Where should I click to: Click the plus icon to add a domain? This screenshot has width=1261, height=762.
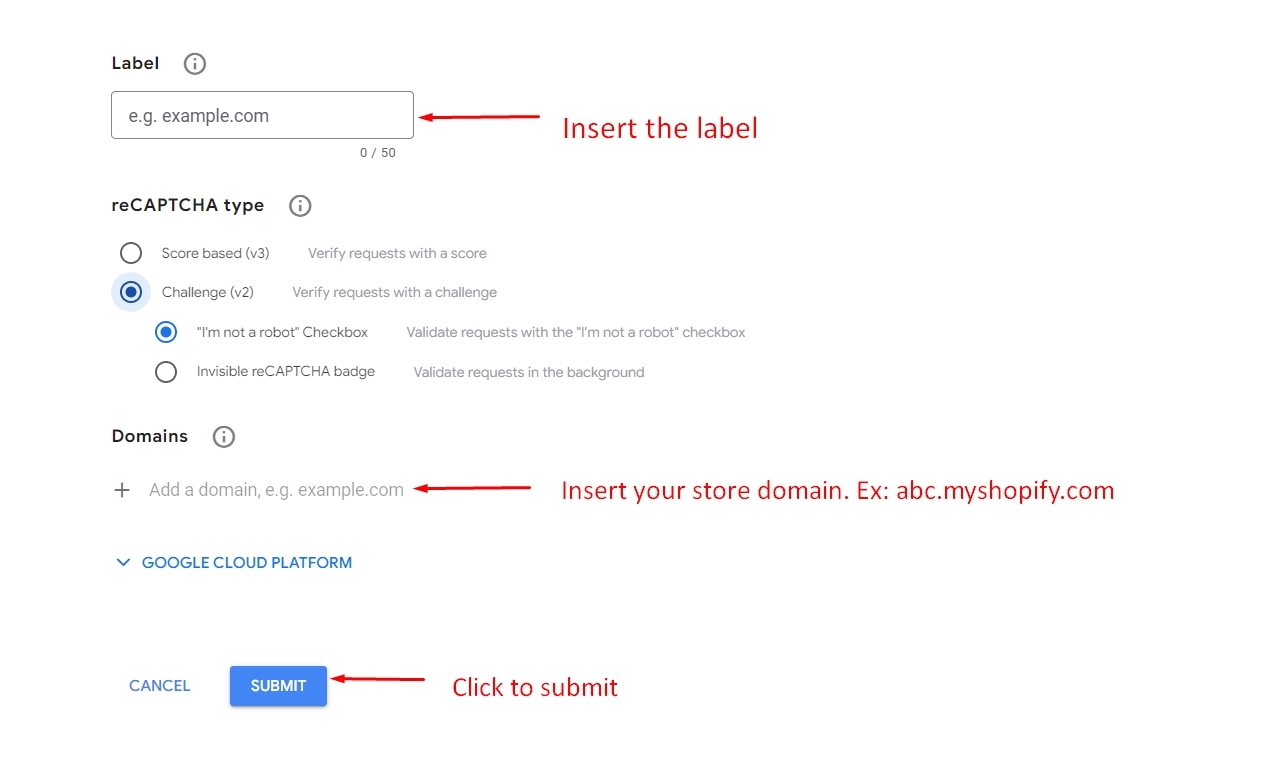[x=122, y=490]
